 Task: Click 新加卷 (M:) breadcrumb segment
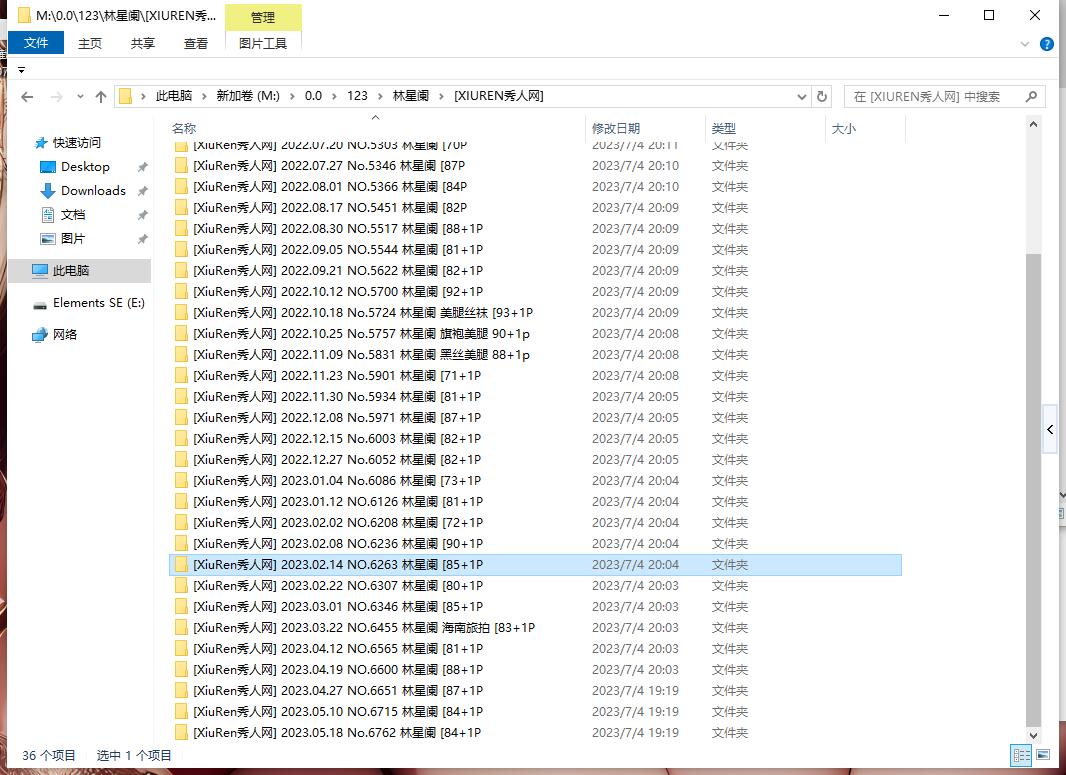tap(248, 96)
